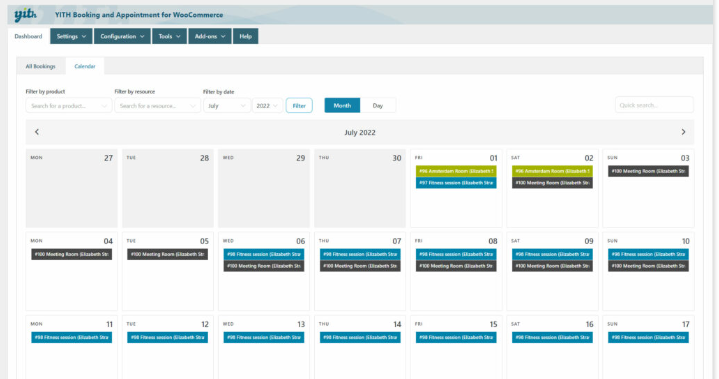The width and height of the screenshot is (719, 379).
Task: Open the Filter by product dropdown
Action: click(69, 106)
